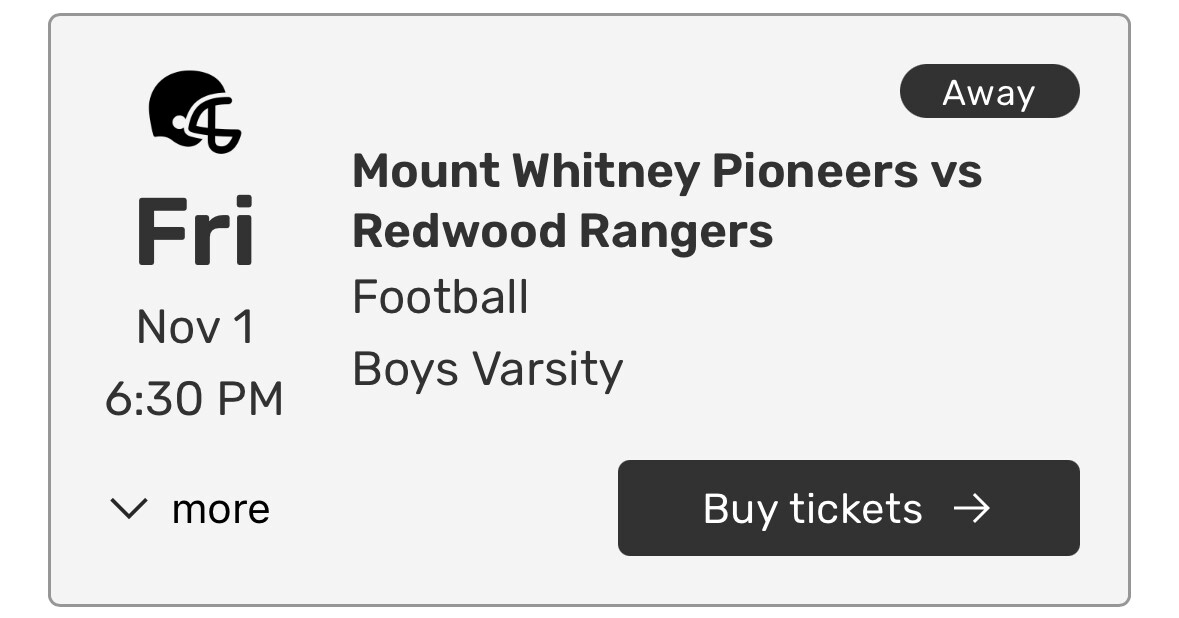Viewport: 1179px width, 618px height.
Task: Click the 'Buy' word on the ticket button
Action: click(x=740, y=510)
